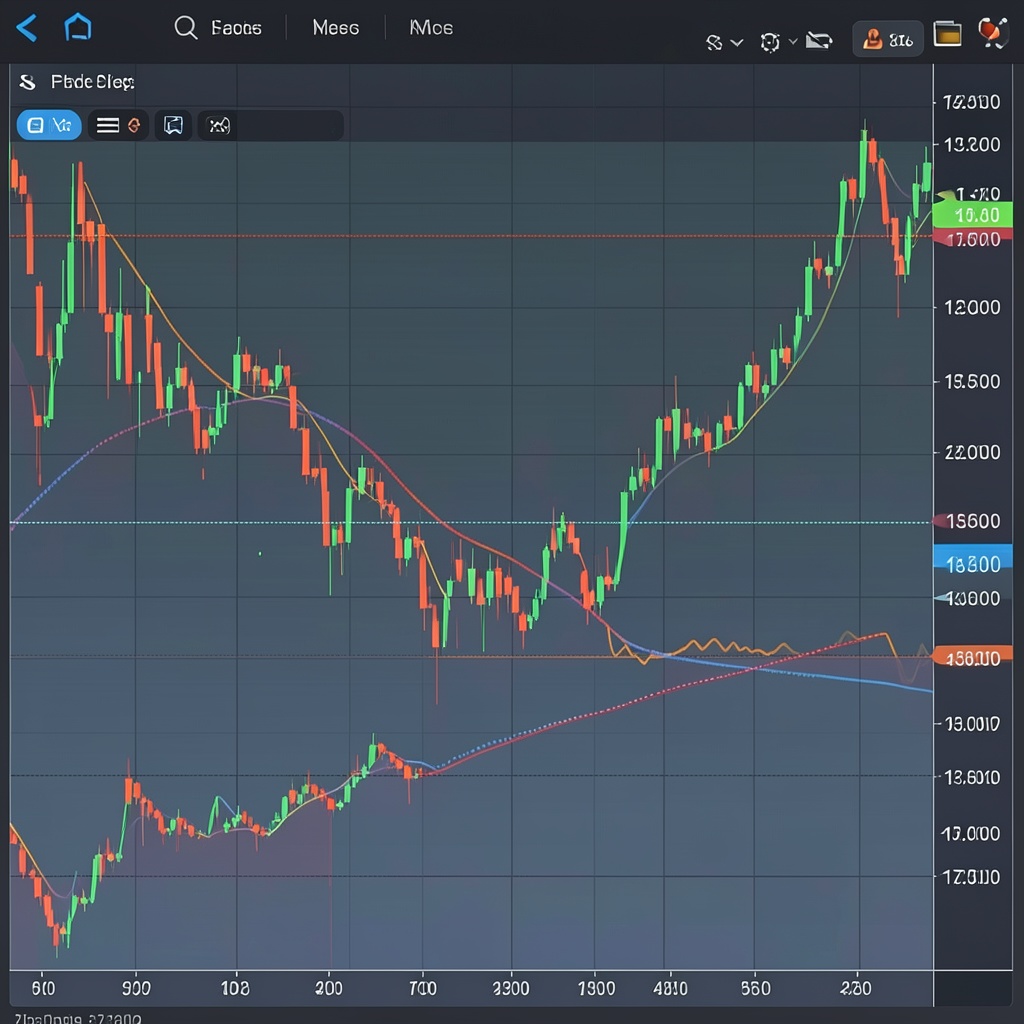Open the yellow folder wallet icon
This screenshot has height=1024, width=1024.
[947, 34]
